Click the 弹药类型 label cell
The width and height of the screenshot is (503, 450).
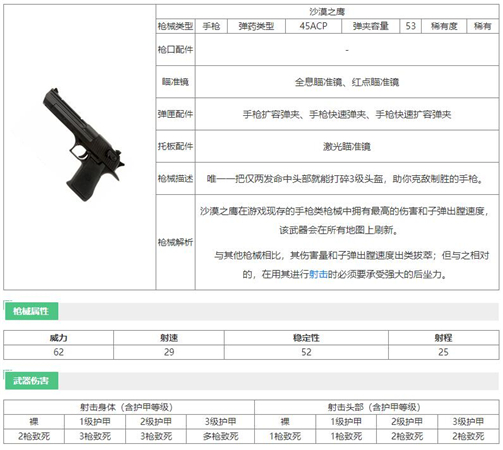[x=256, y=26]
